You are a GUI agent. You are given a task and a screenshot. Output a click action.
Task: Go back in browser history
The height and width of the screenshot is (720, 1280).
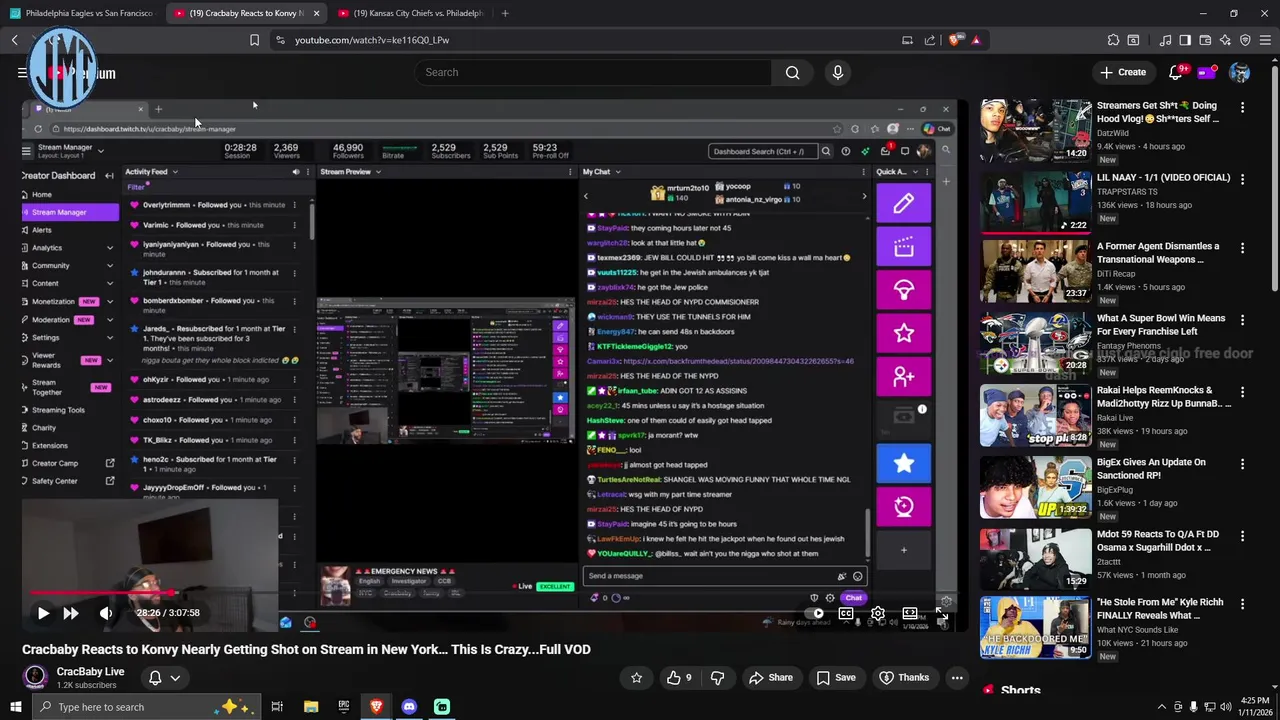(x=15, y=40)
